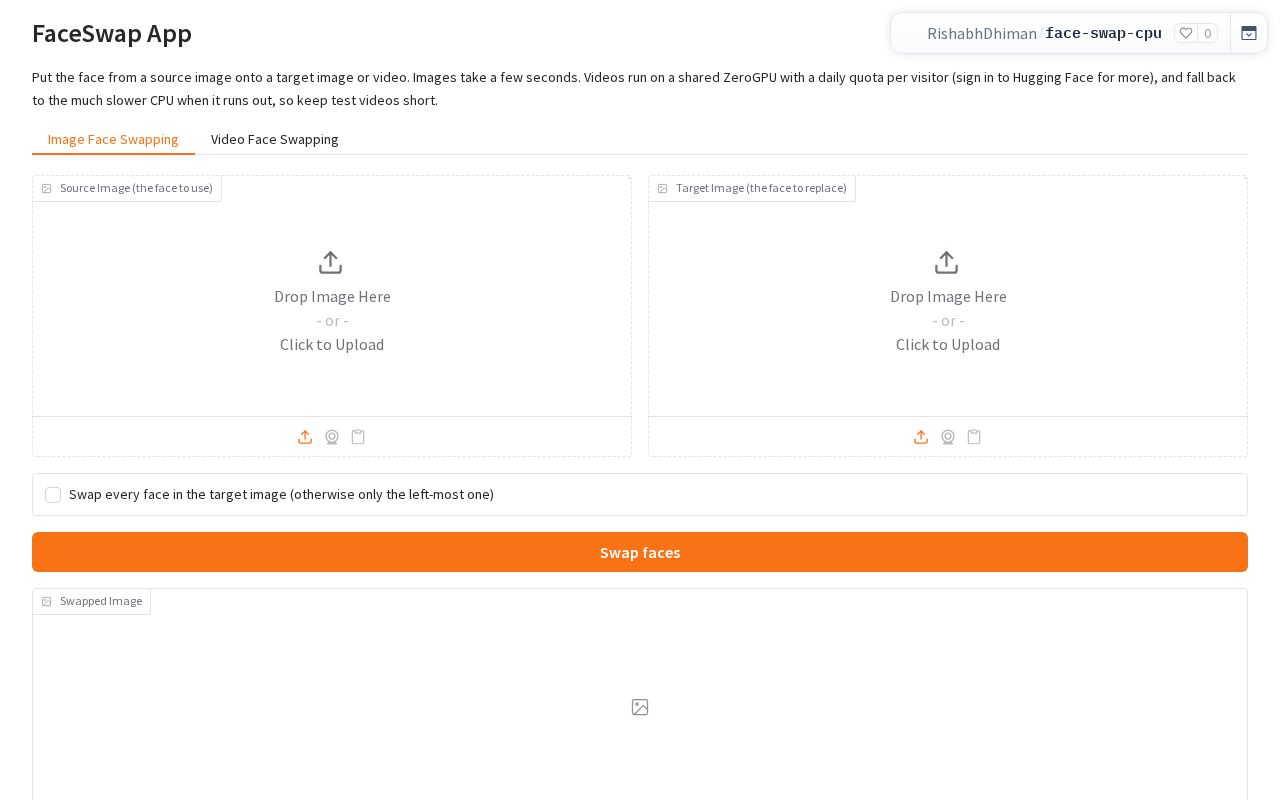
Task: Click the FaceSwap App heading
Action: pyautogui.click(x=112, y=33)
